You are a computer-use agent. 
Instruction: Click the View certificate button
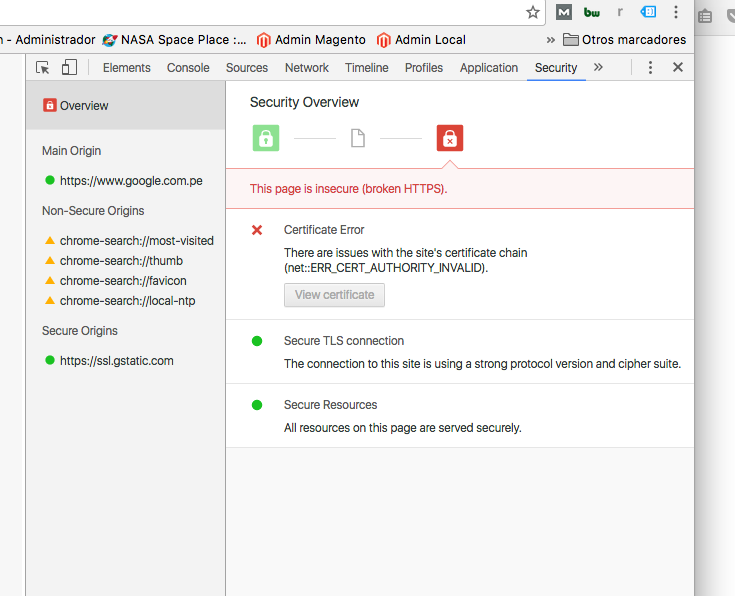(x=334, y=295)
